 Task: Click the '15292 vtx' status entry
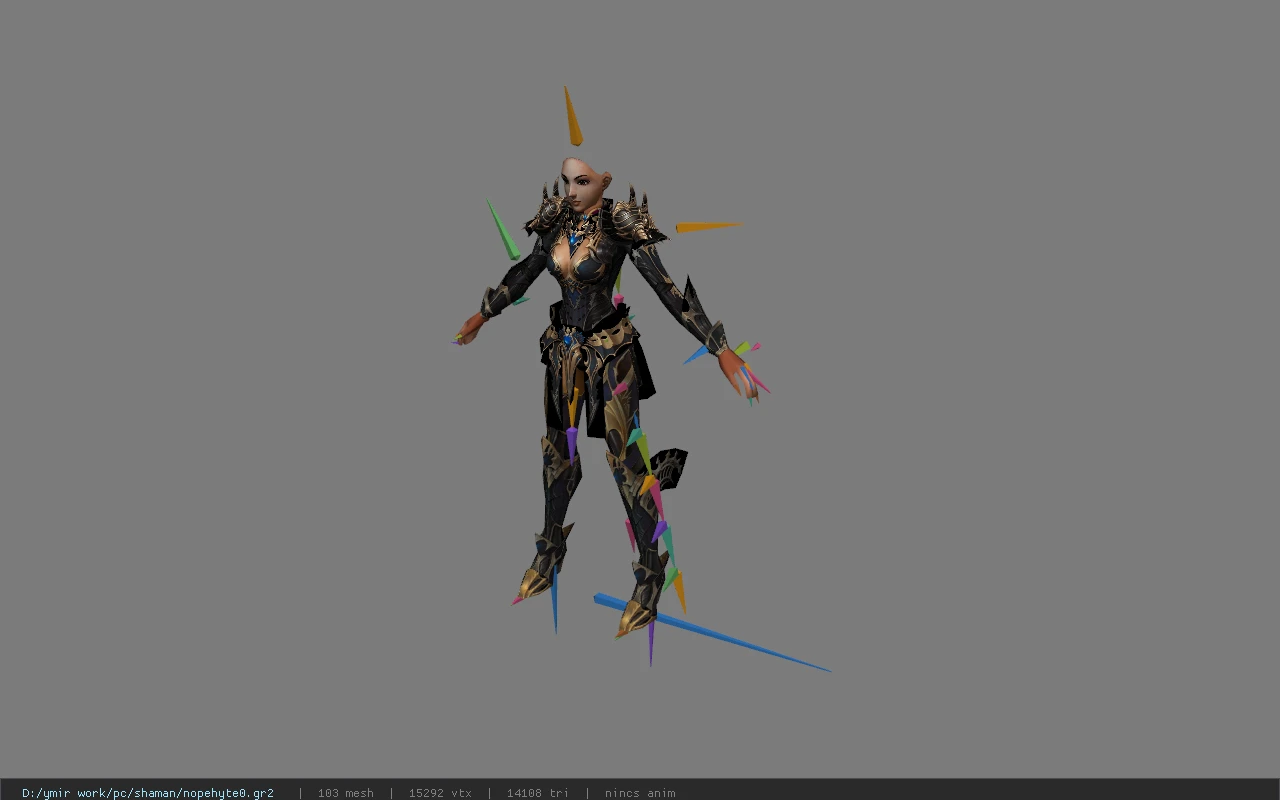pyautogui.click(x=440, y=793)
